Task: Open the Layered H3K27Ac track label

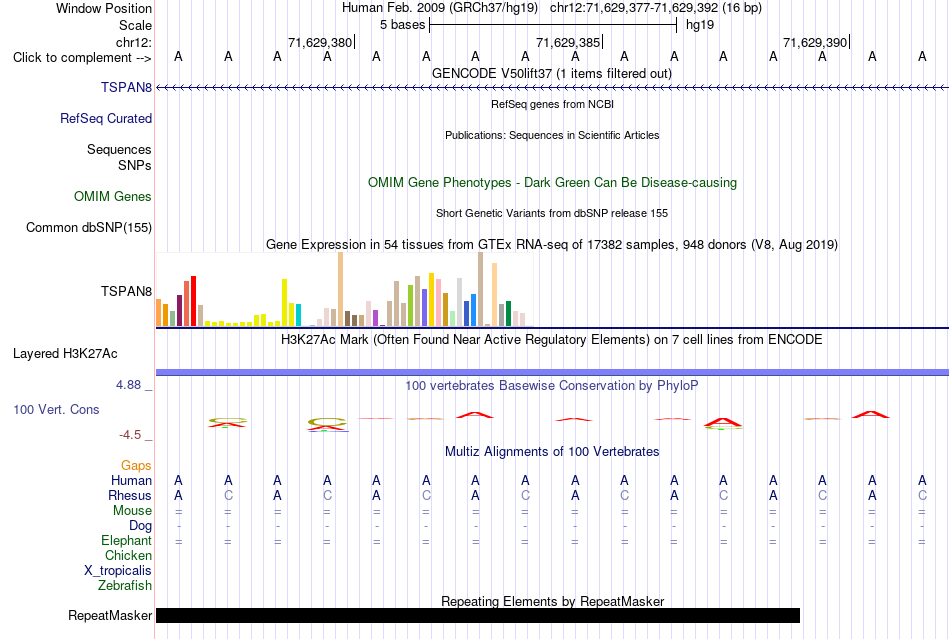Action: tap(65, 354)
